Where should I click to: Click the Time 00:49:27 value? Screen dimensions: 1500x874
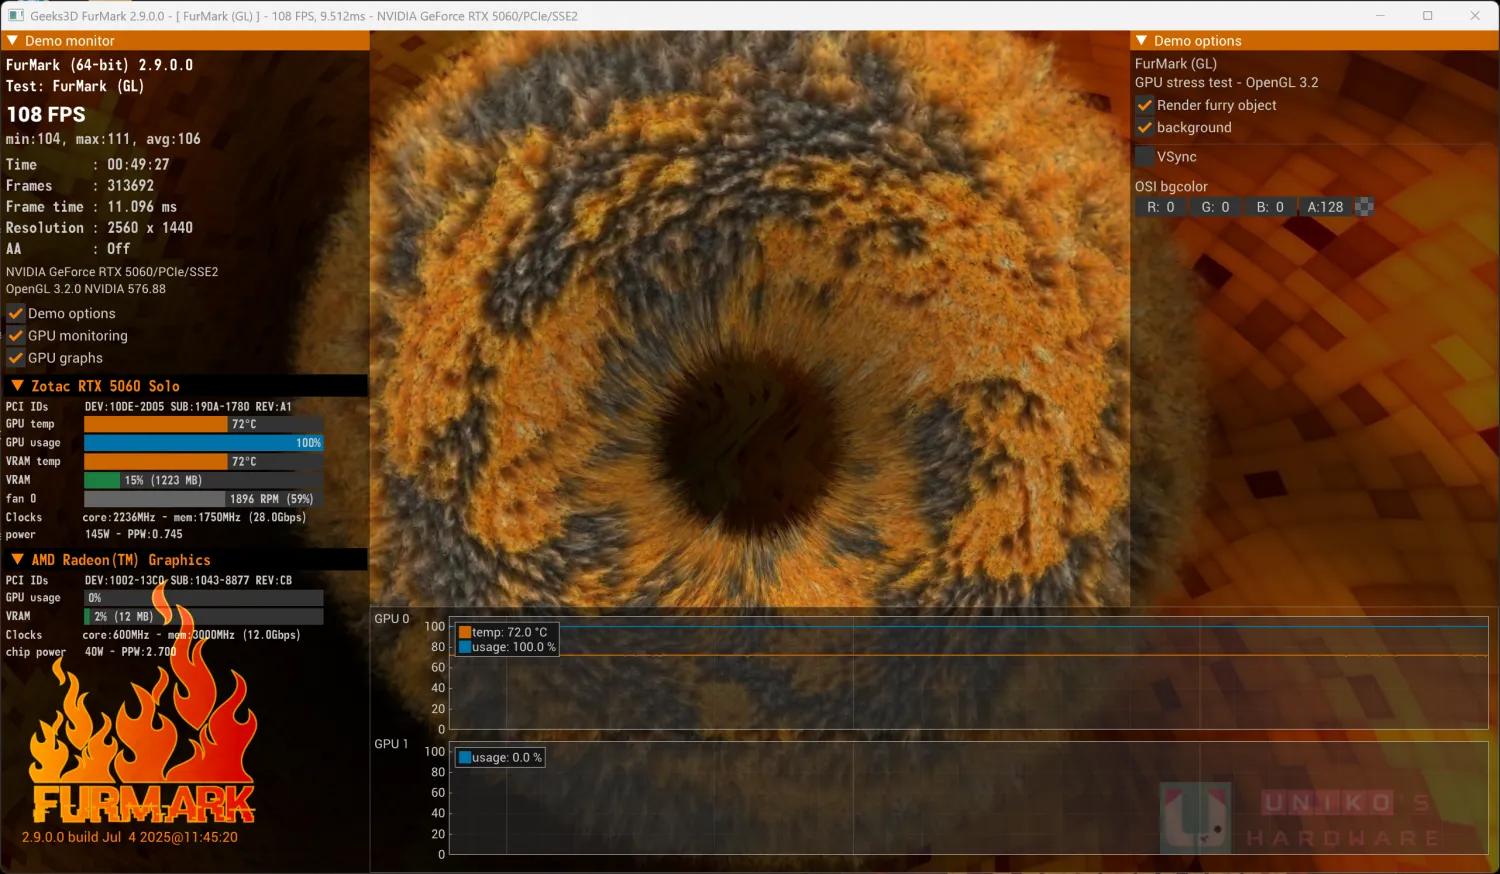(x=138, y=164)
